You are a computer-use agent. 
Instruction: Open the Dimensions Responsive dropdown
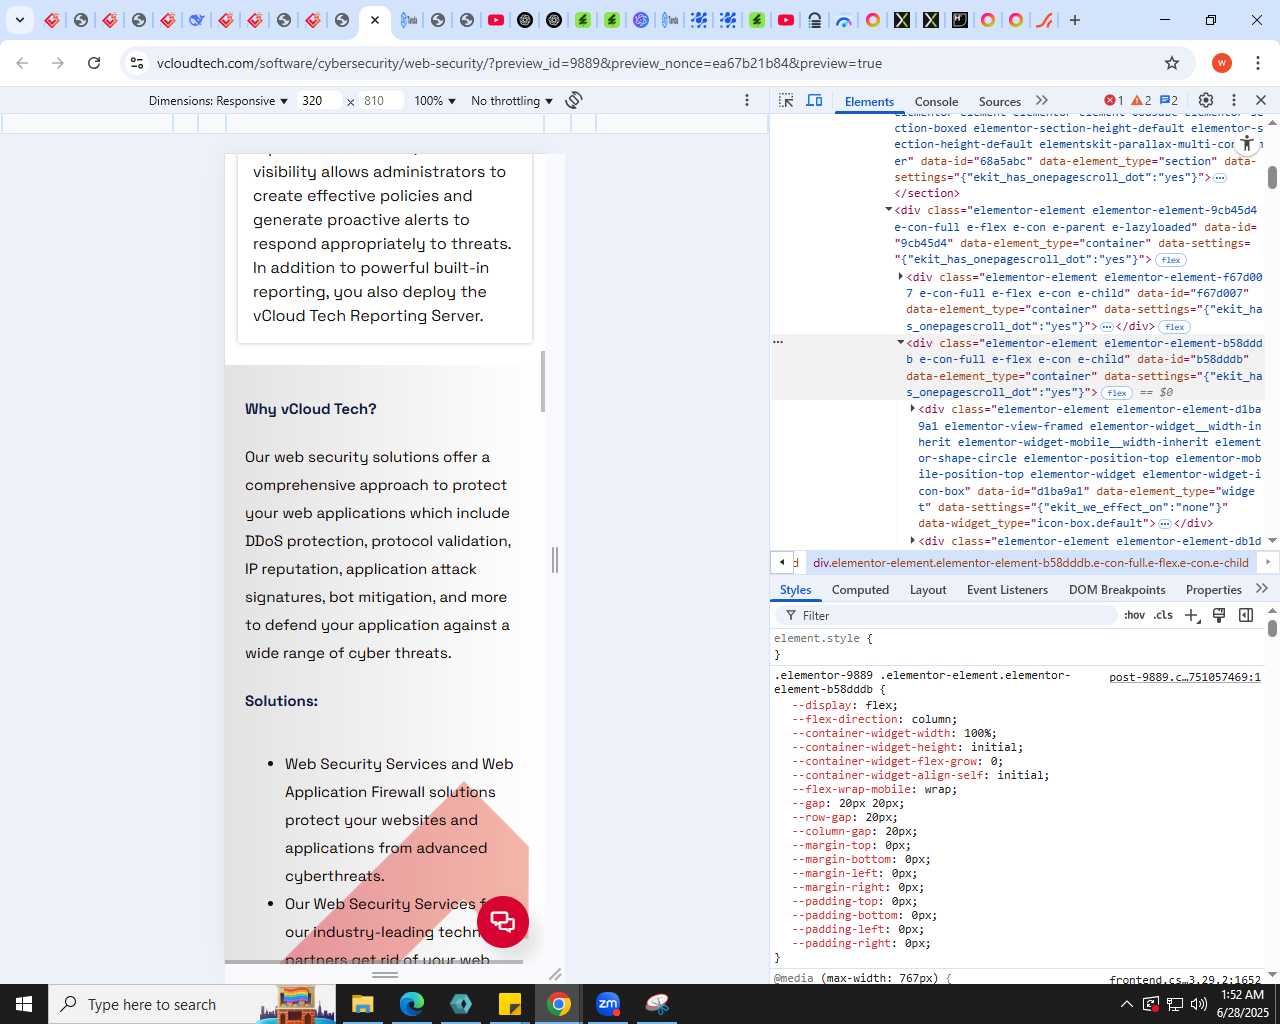click(218, 101)
